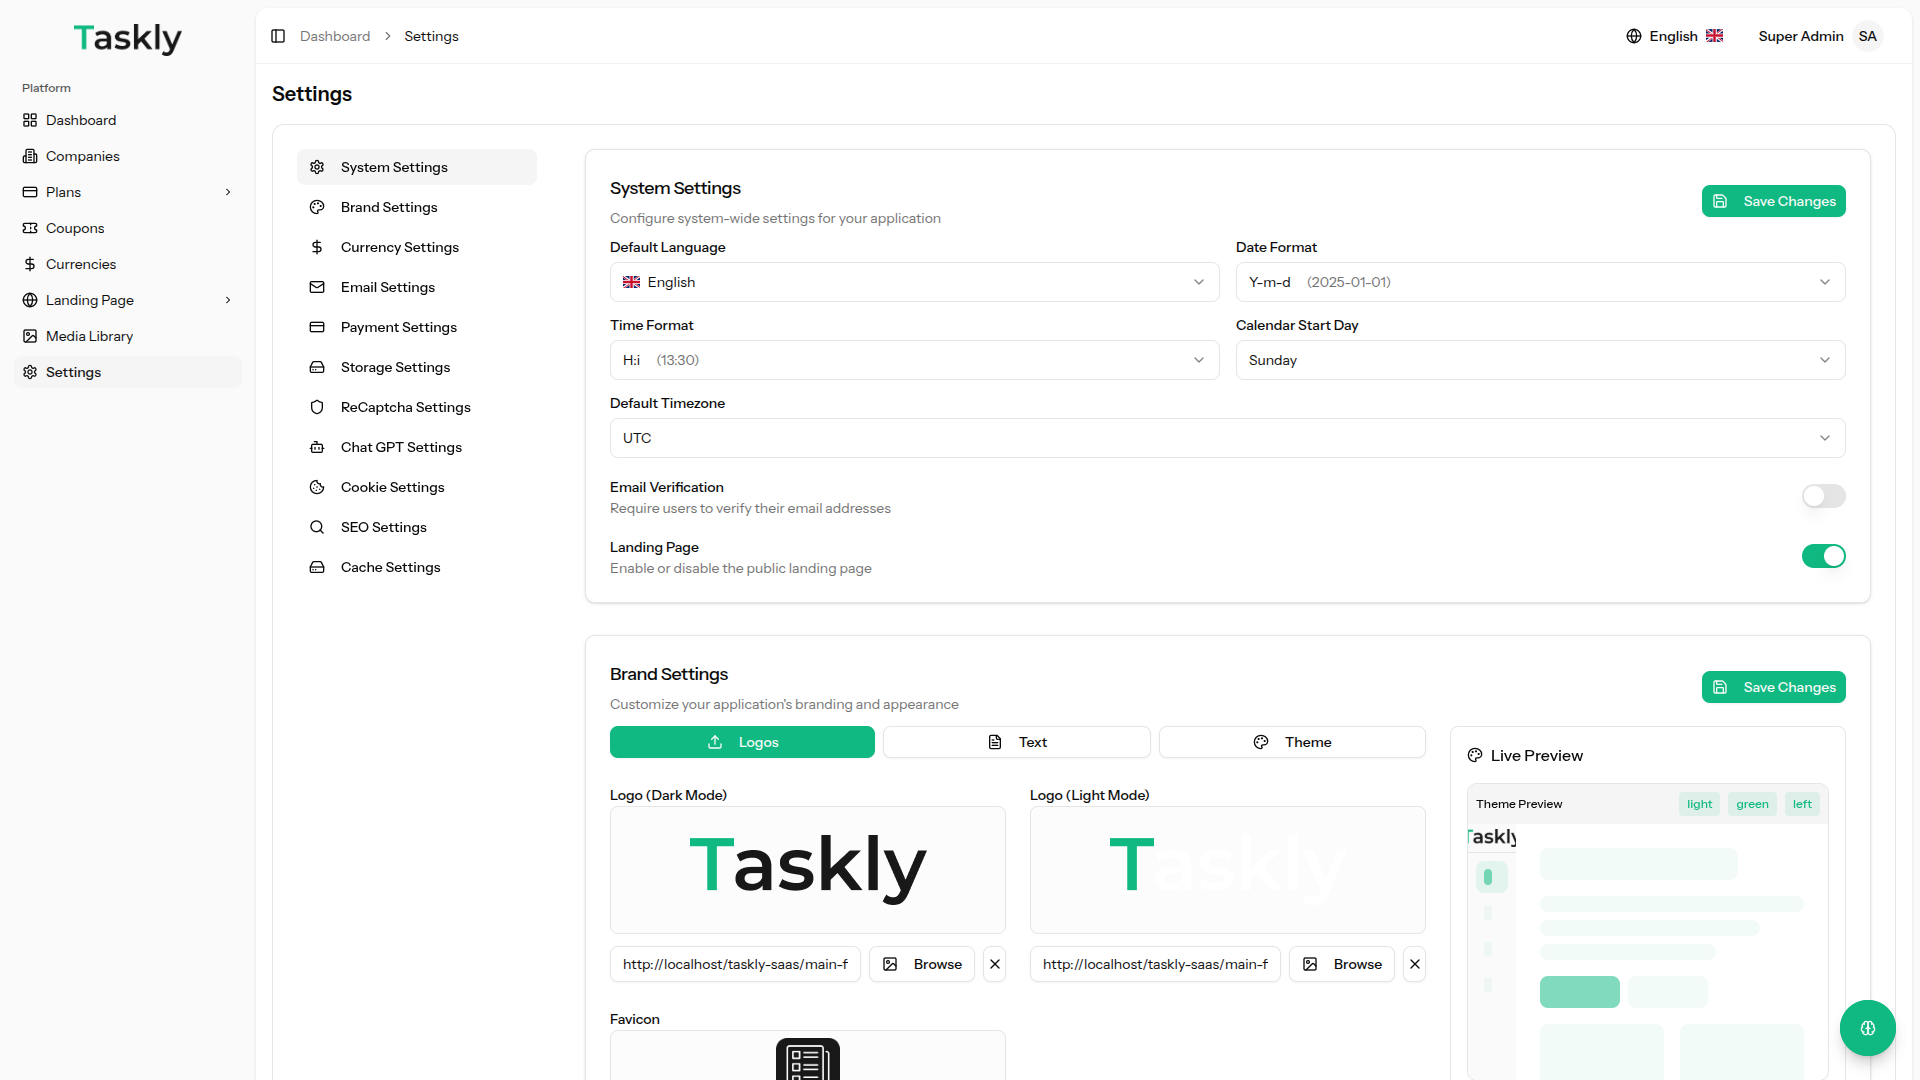Click the globe language icon in header
The height and width of the screenshot is (1080, 1920).
[x=1634, y=36]
